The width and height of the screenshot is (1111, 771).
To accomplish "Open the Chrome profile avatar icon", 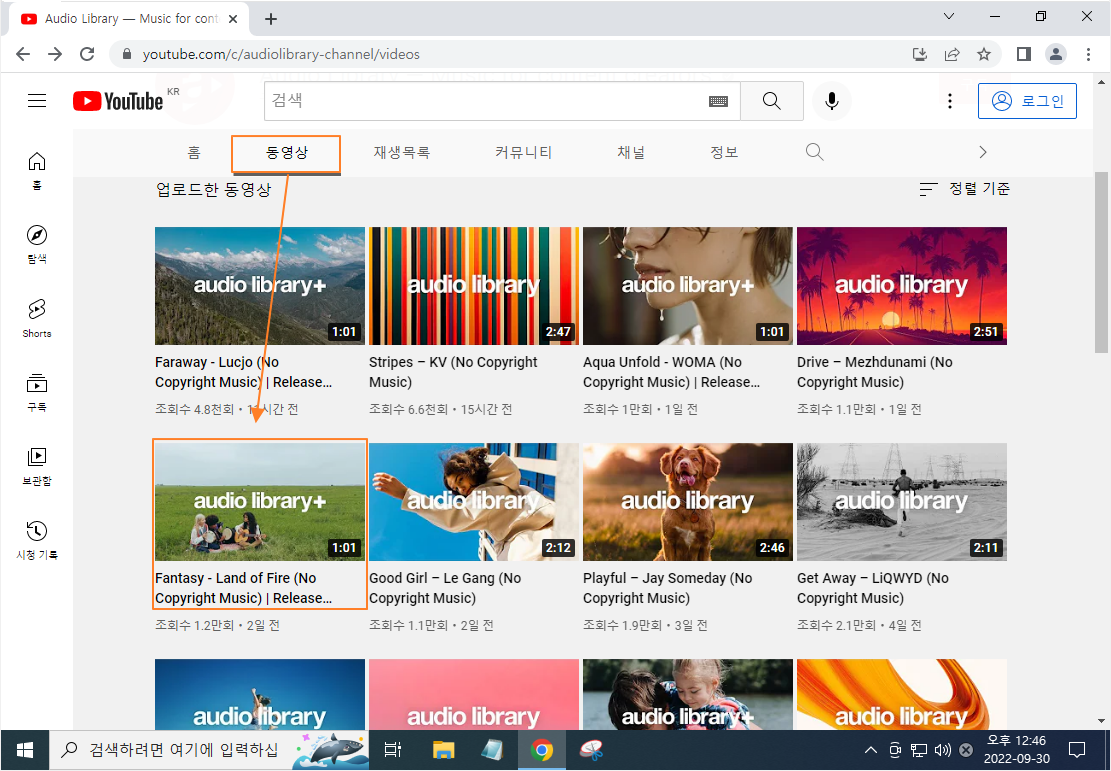I will tap(1056, 54).
